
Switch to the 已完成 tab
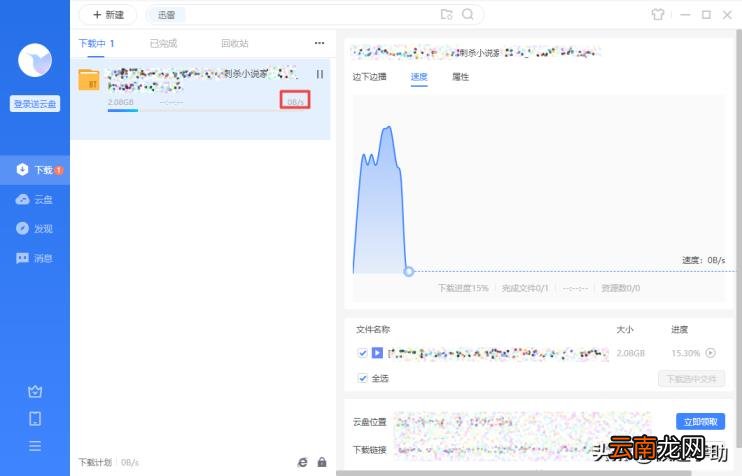(x=163, y=44)
